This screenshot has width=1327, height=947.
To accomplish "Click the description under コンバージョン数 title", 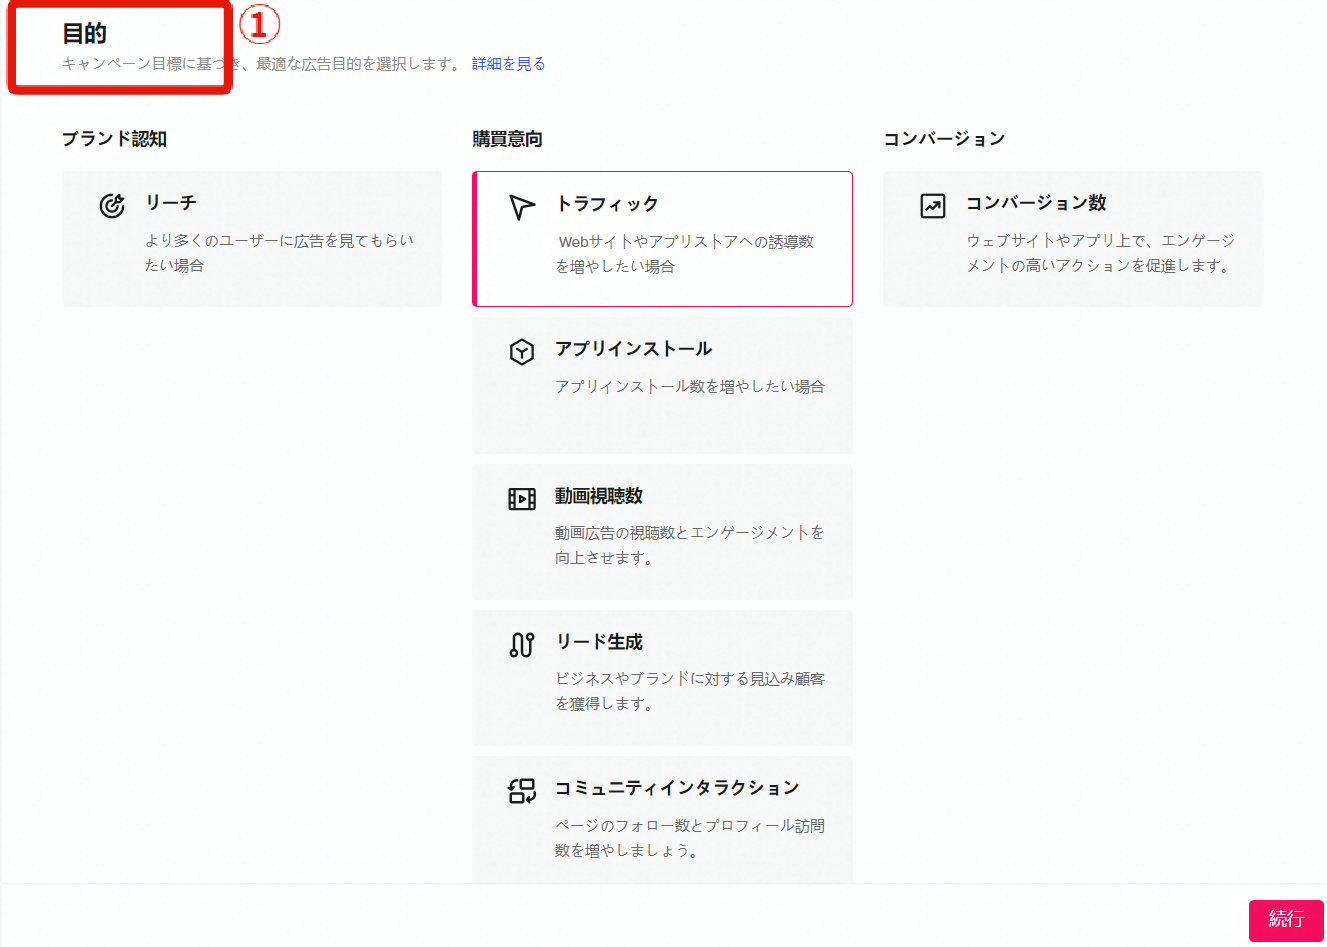I will tap(1100, 253).
